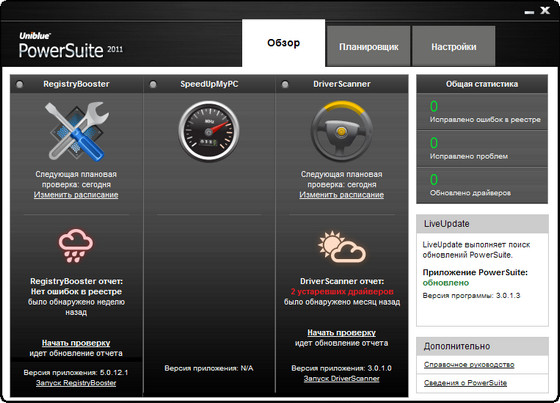
Task: Click the red 2 устаревших драйверов text
Action: 342,292
